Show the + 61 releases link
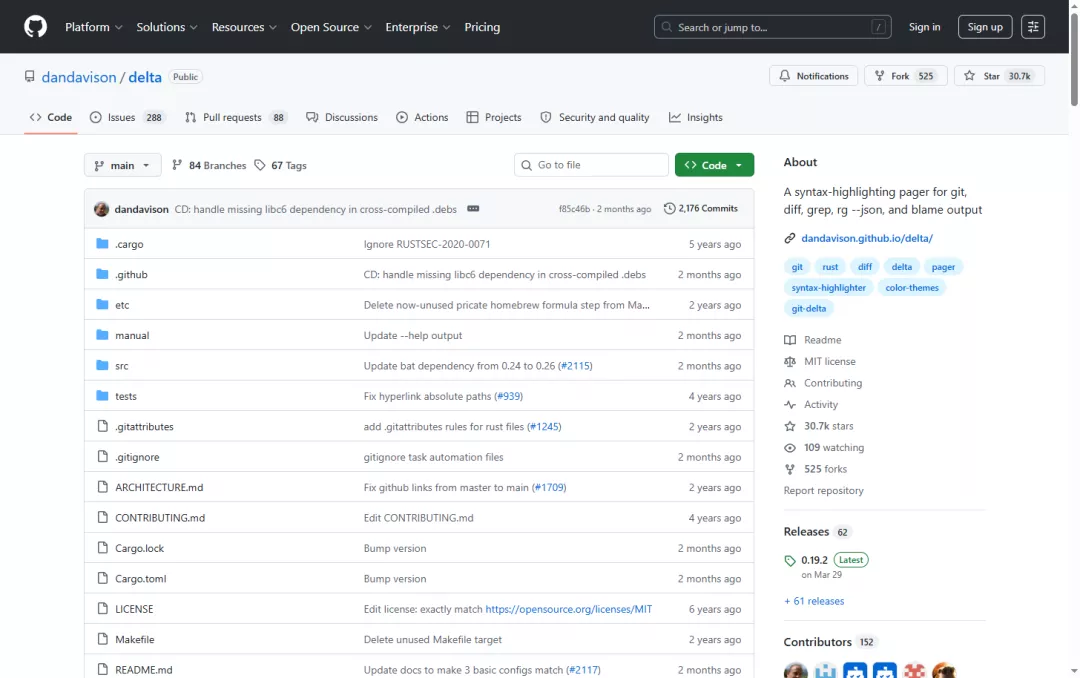 [814, 601]
